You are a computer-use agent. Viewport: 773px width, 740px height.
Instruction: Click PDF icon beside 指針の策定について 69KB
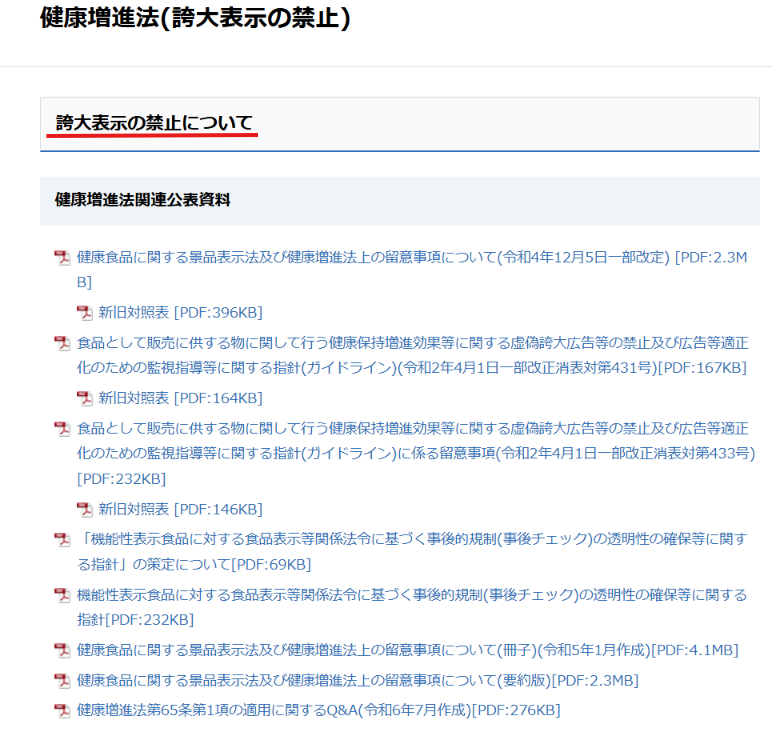(x=62, y=540)
